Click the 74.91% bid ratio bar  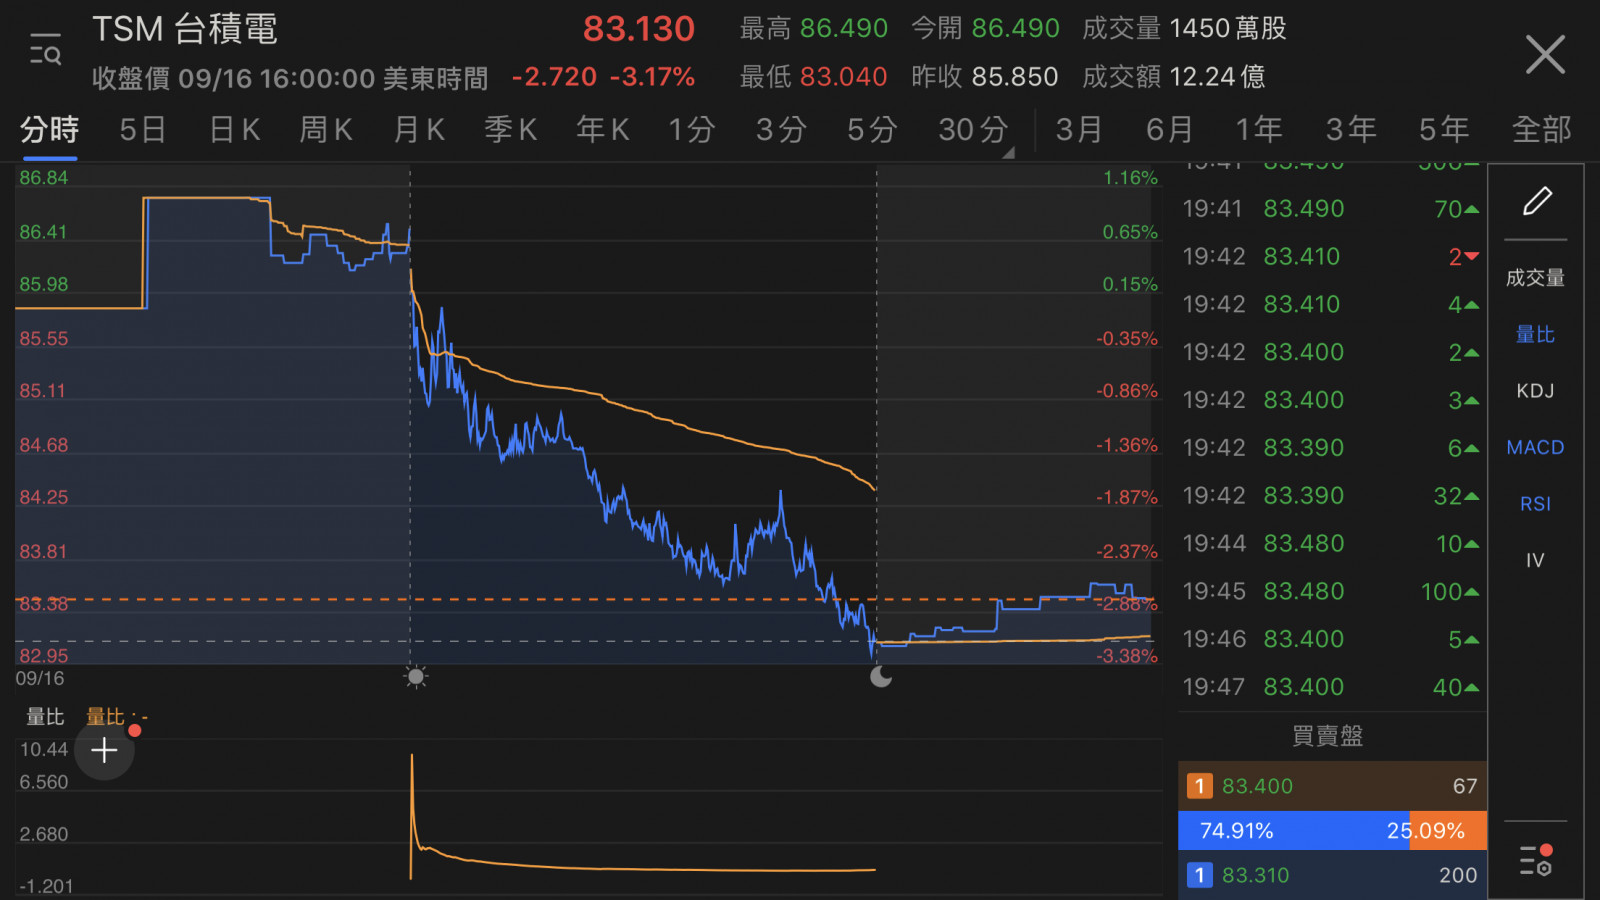click(1294, 831)
